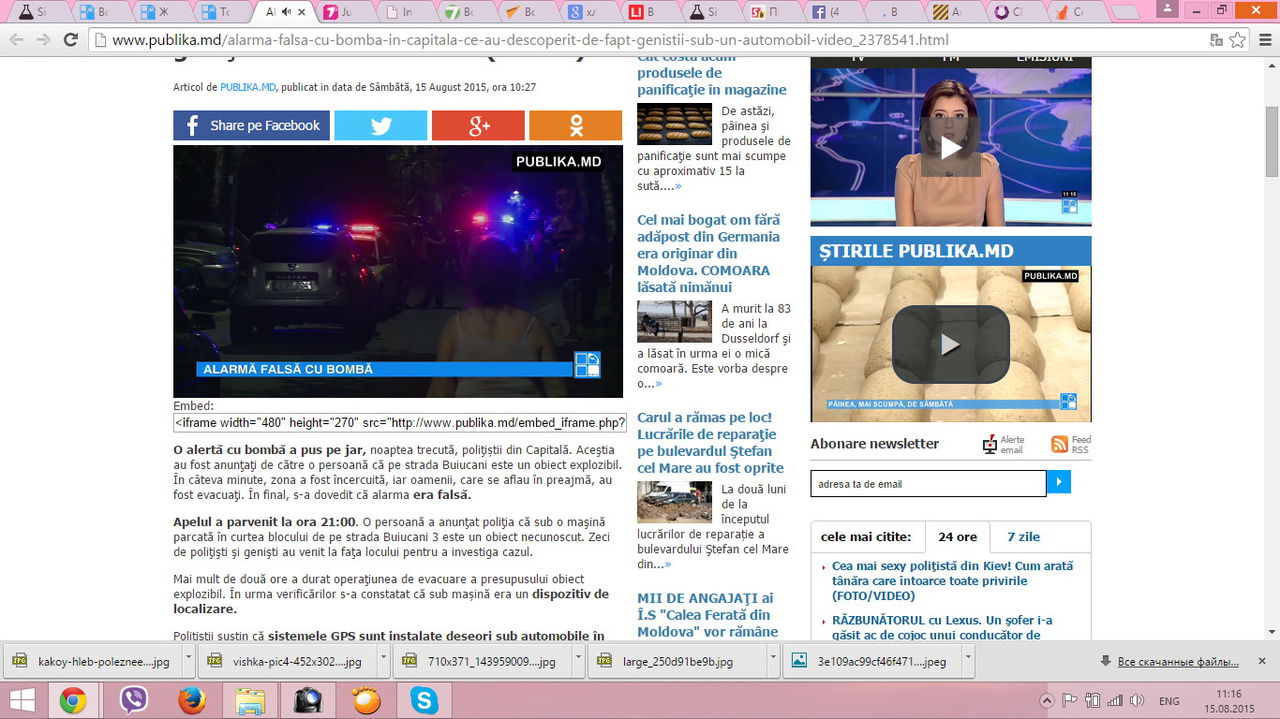Click the road repair article thumbnail
Viewport: 1280px width, 719px height.
click(674, 502)
